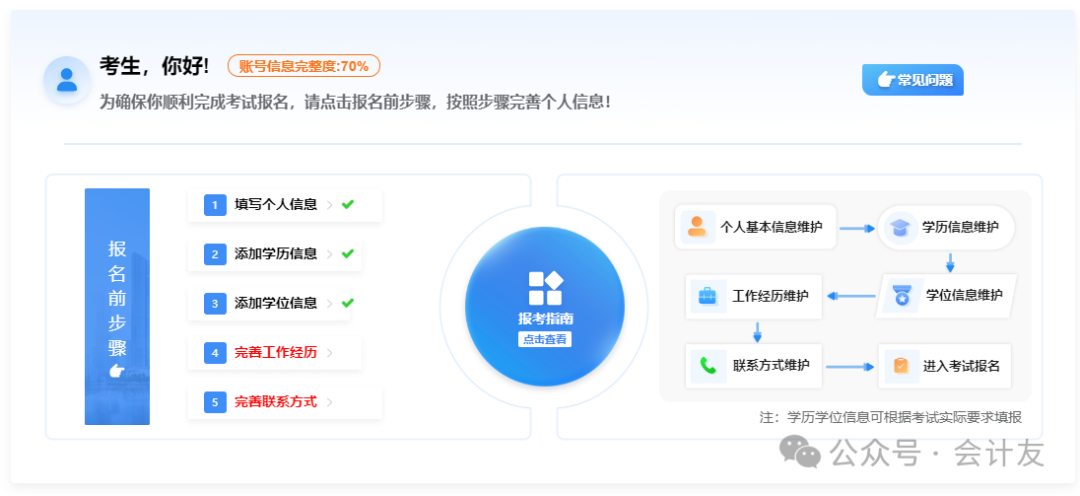This screenshot has width=1080, height=496.
Task: Click medal icon for 学位信息维护
Action: click(901, 296)
